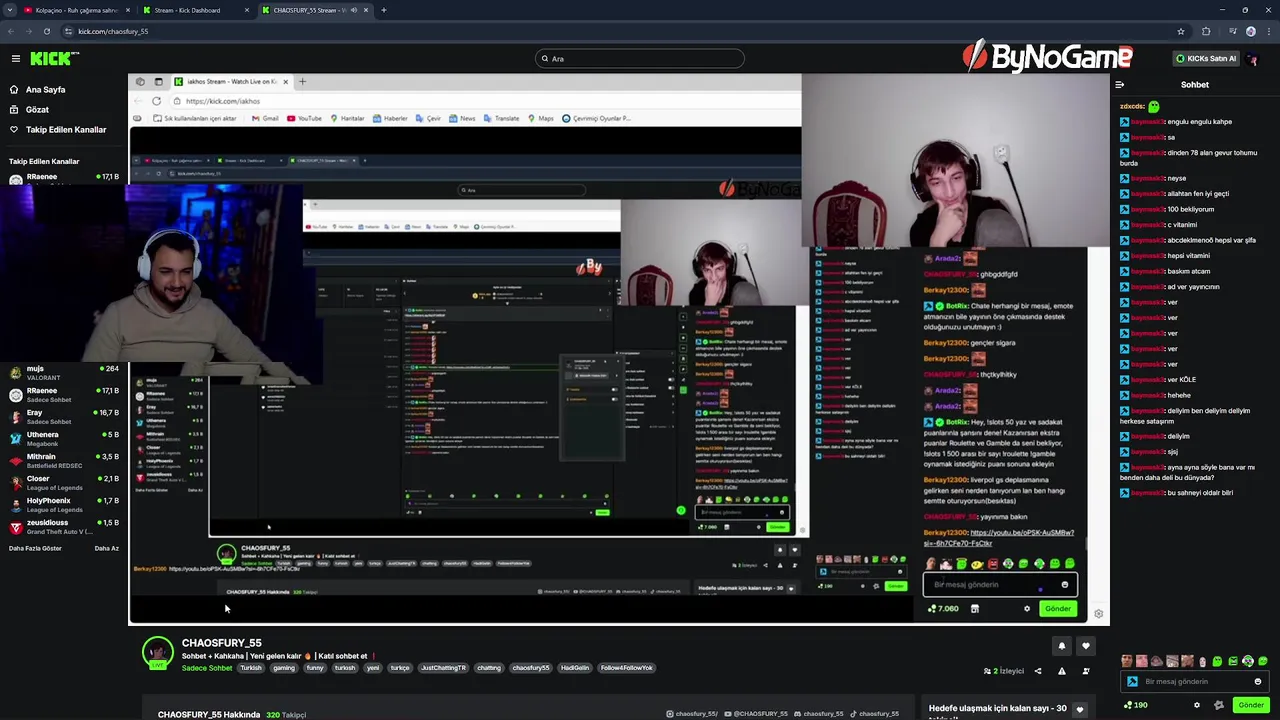Show the 190 channel points balance

(1135, 705)
